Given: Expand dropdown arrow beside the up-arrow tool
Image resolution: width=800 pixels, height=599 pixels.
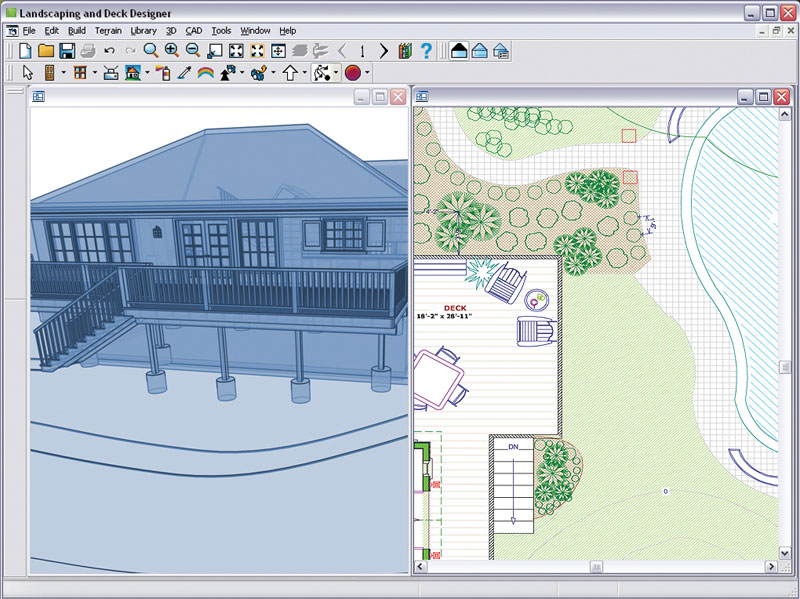Looking at the screenshot, I should 304,73.
